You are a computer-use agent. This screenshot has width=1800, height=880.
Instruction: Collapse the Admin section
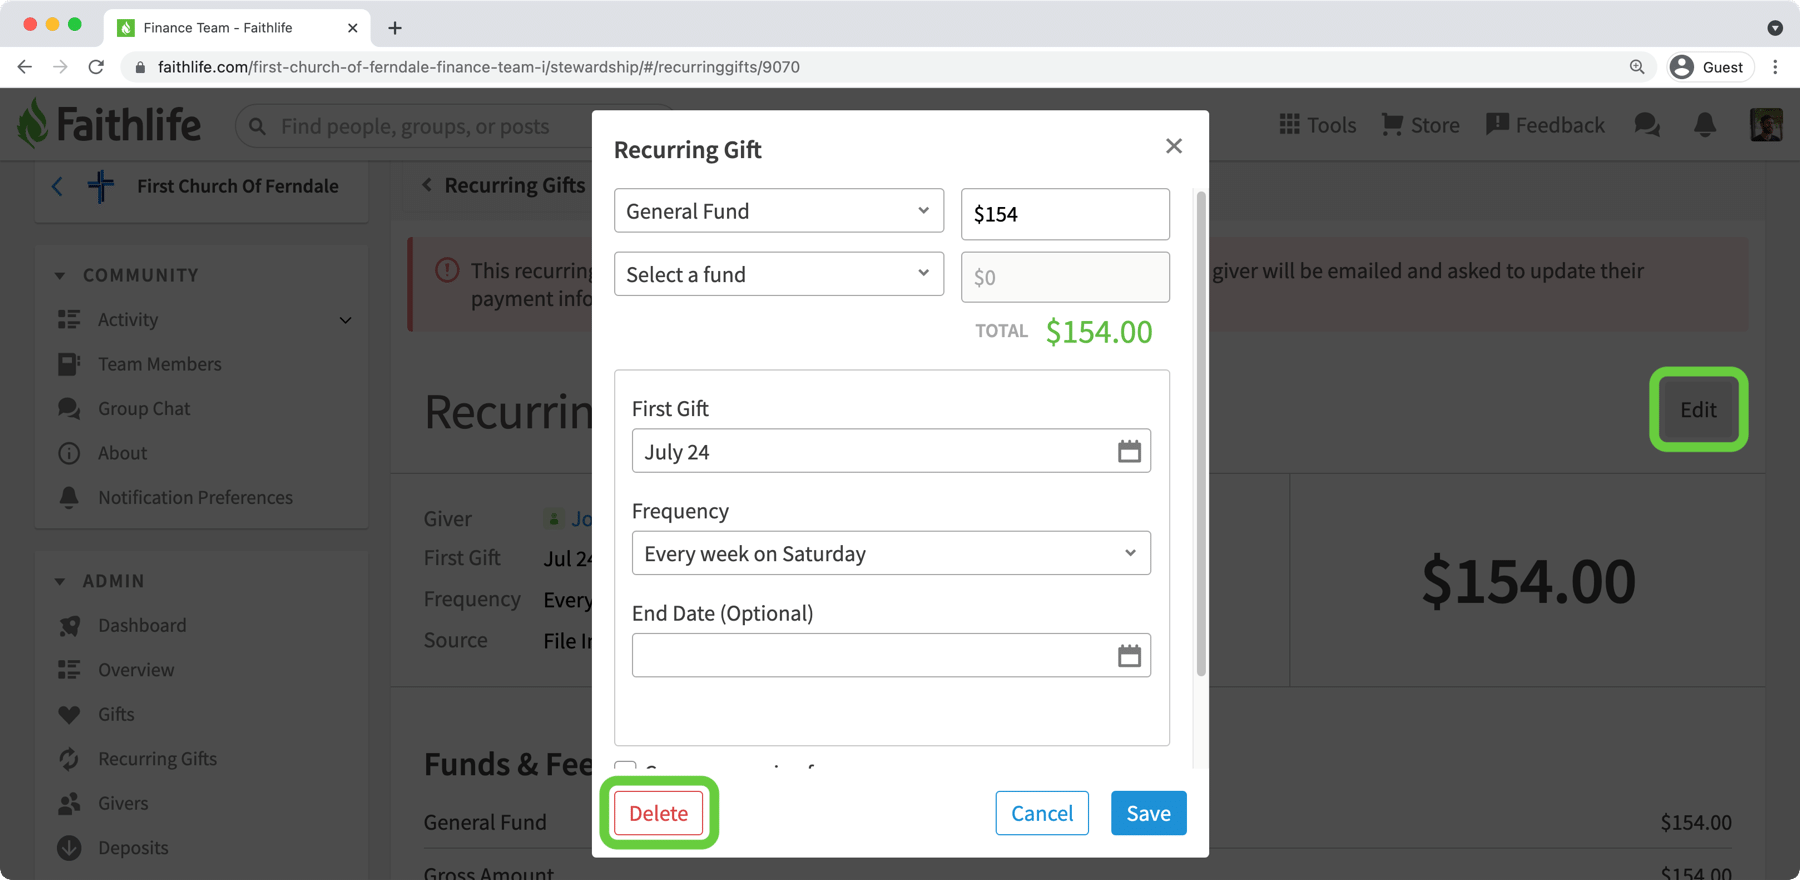point(60,581)
